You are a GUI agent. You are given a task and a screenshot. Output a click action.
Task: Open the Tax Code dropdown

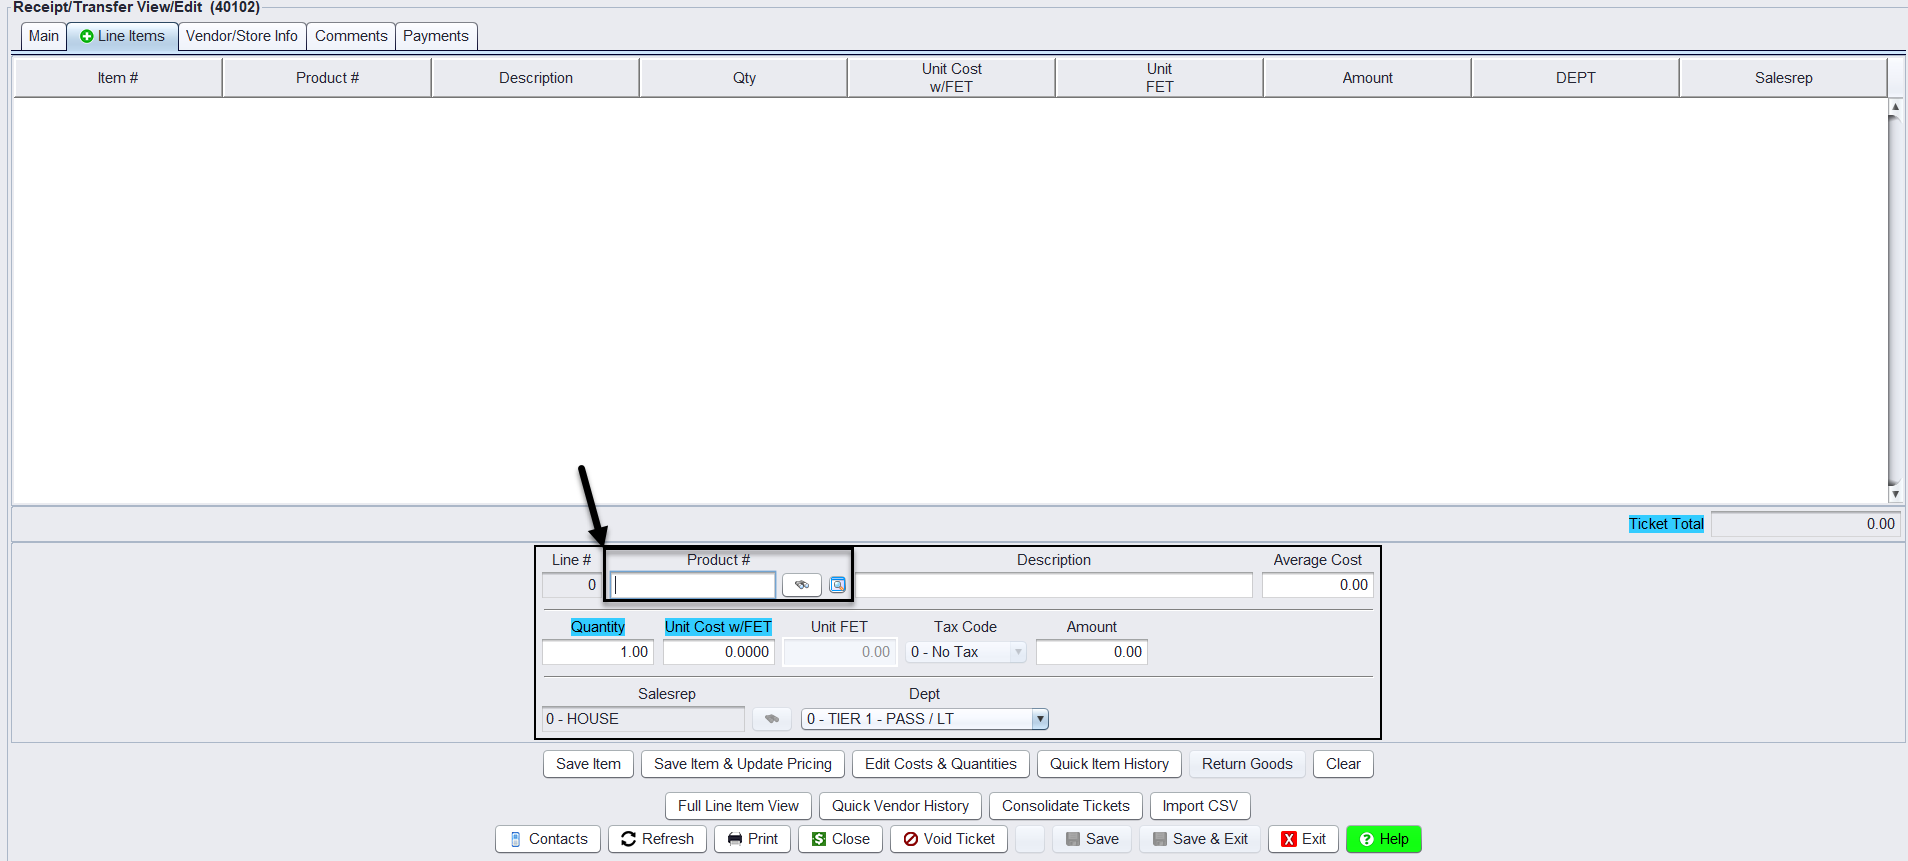click(1018, 652)
